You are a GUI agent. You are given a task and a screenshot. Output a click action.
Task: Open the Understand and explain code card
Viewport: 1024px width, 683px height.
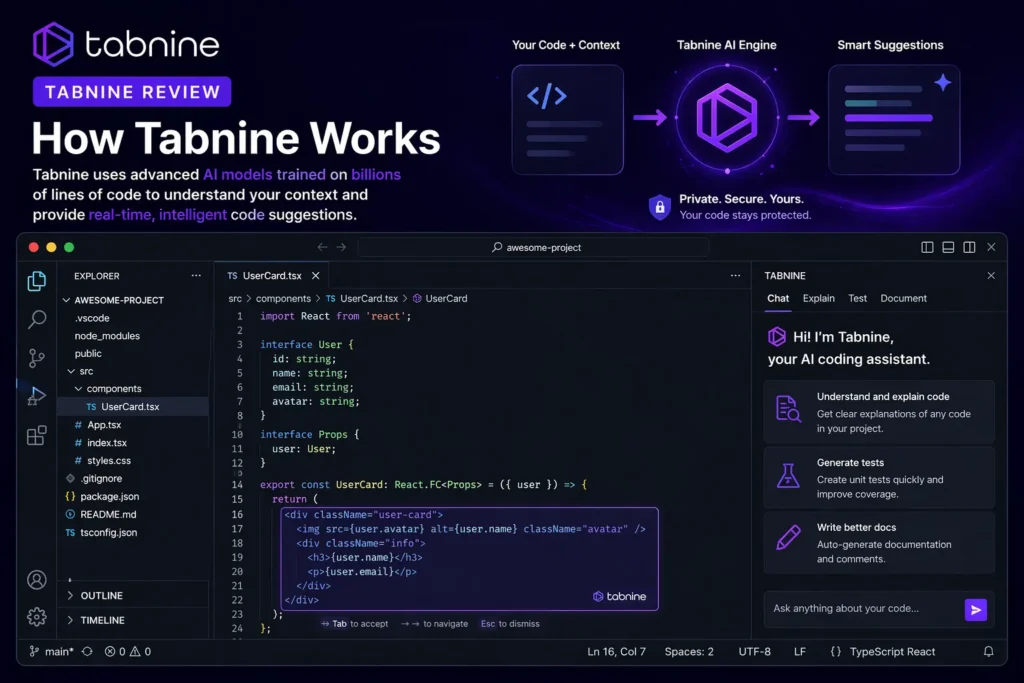click(x=879, y=412)
